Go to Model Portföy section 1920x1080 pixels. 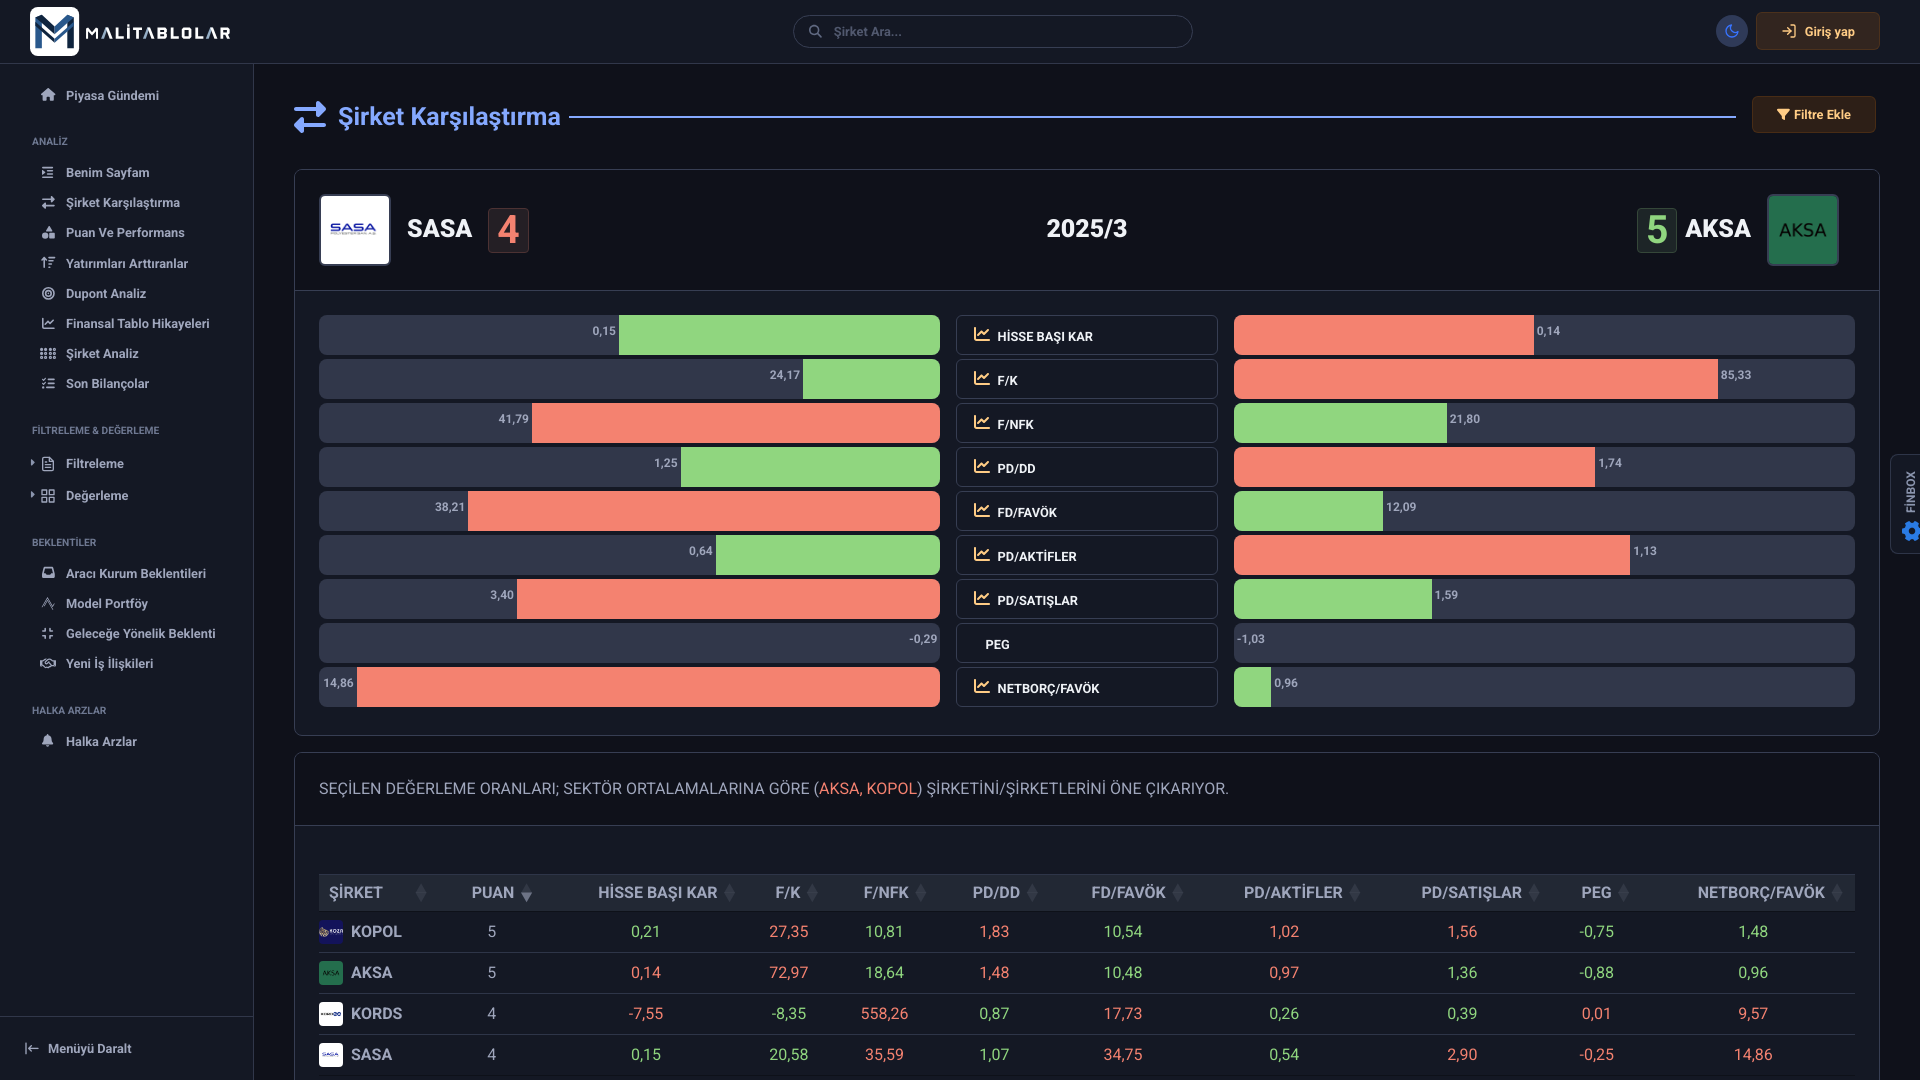pos(106,603)
